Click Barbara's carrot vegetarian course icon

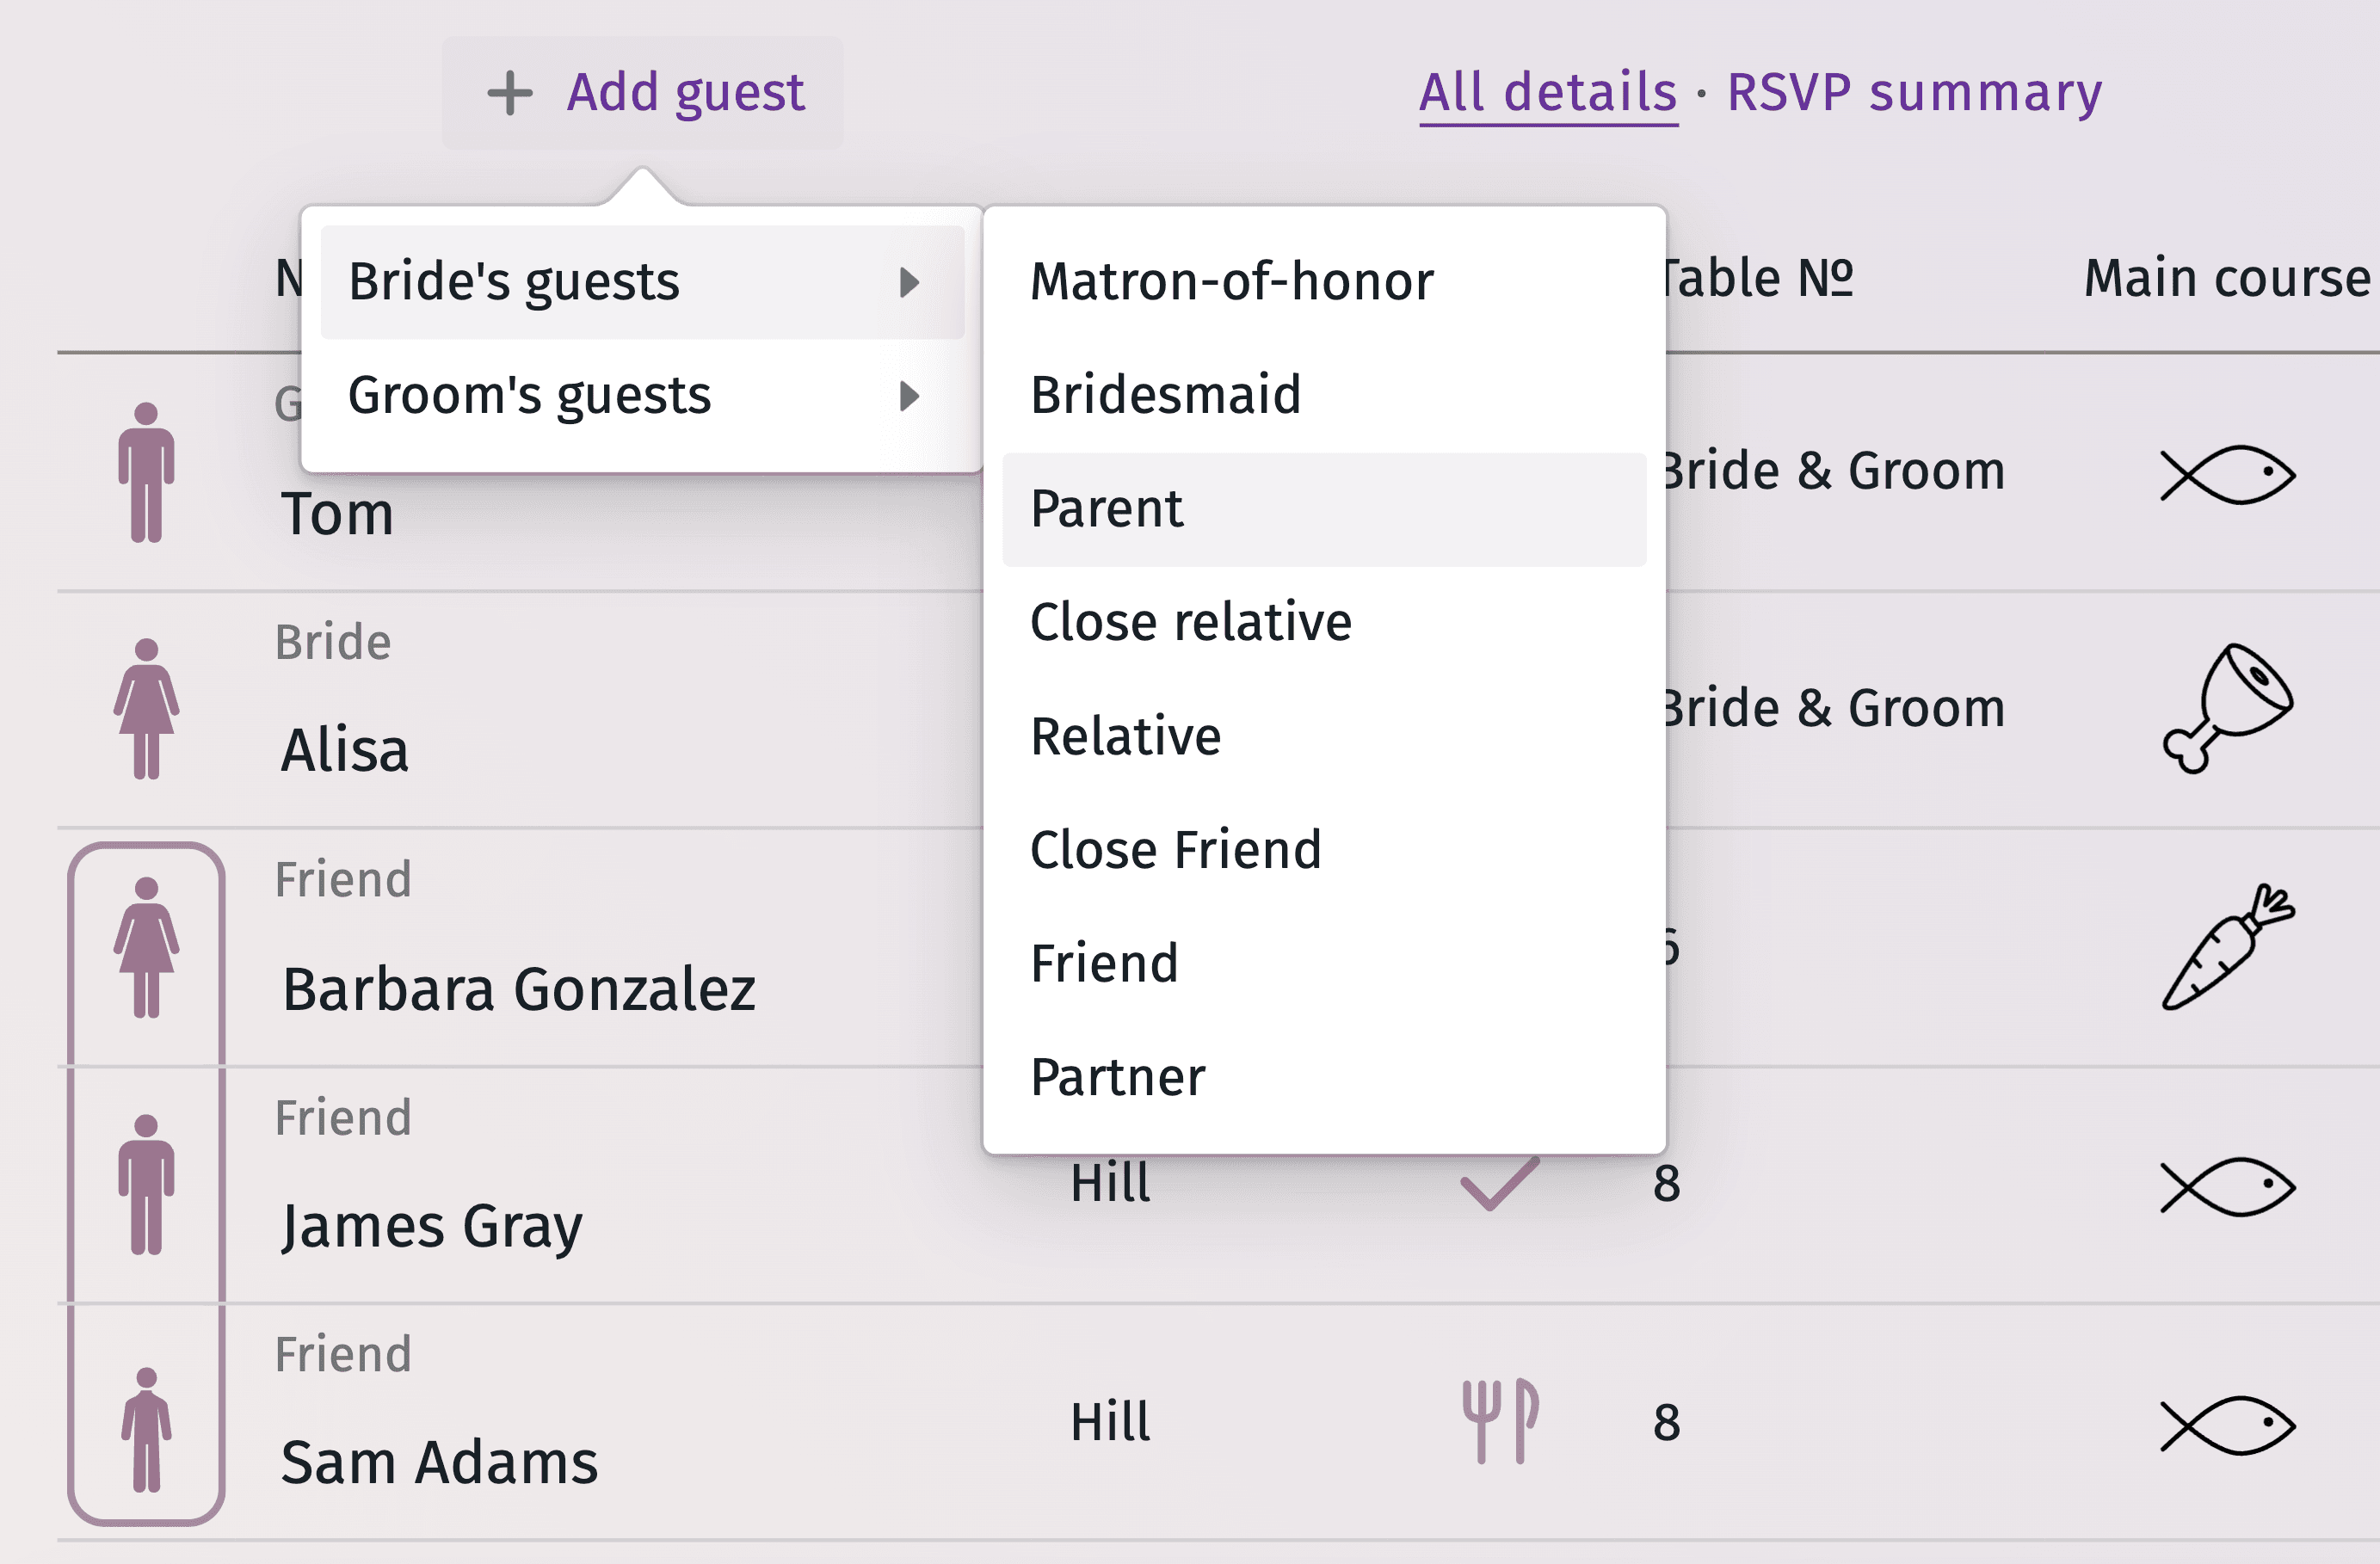[x=2227, y=947]
